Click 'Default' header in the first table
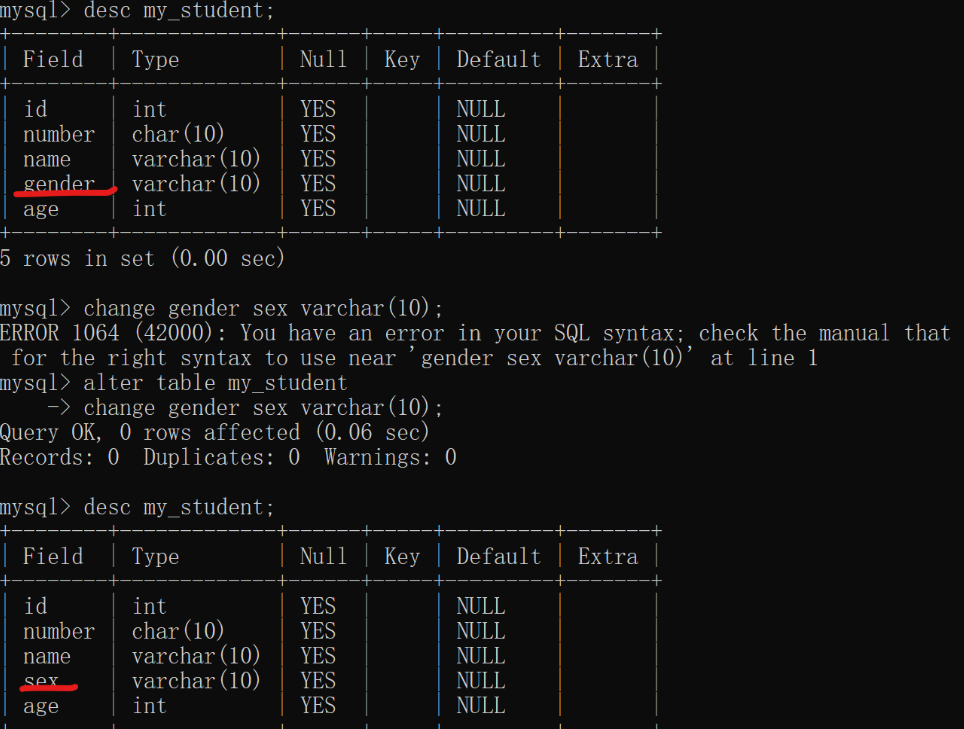This screenshot has height=729, width=964. click(499, 60)
